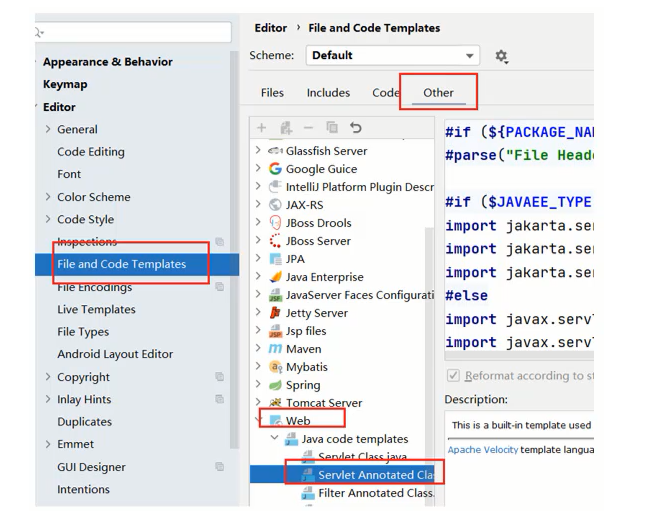Click the settings search field
The width and height of the screenshot is (647, 518).
(133, 32)
